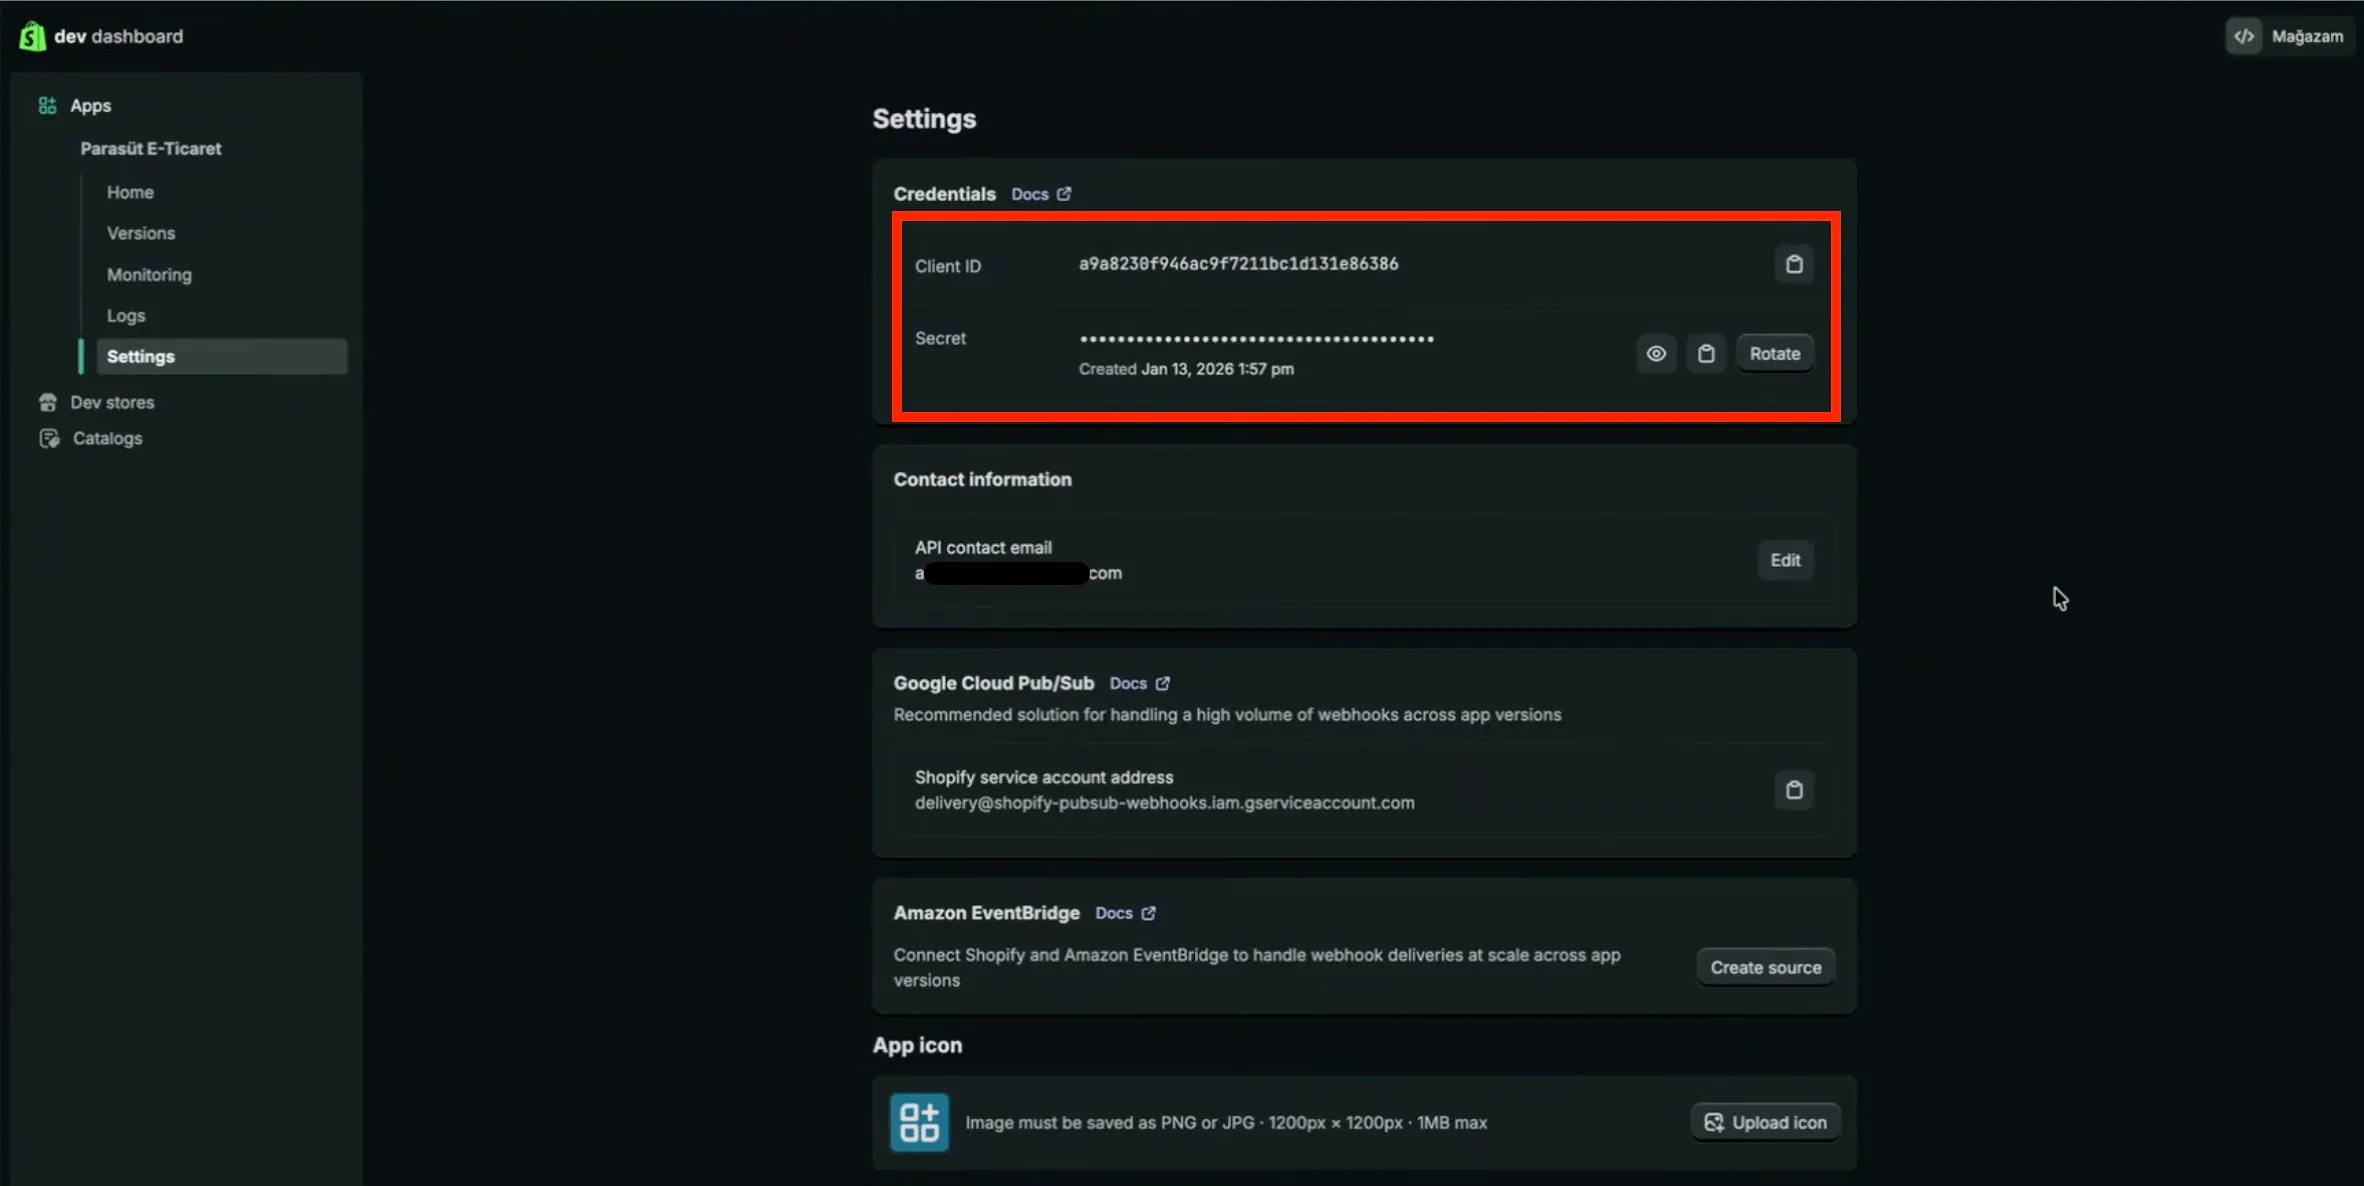Copy the Shopify service account address
The width and height of the screenshot is (2364, 1186).
(1794, 790)
